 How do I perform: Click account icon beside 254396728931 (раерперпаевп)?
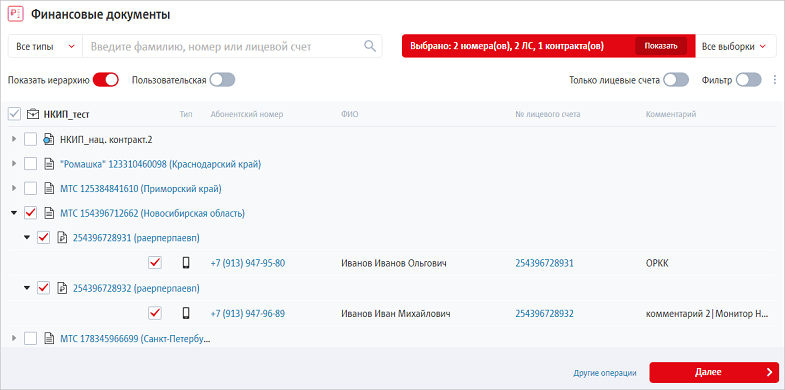click(x=62, y=238)
